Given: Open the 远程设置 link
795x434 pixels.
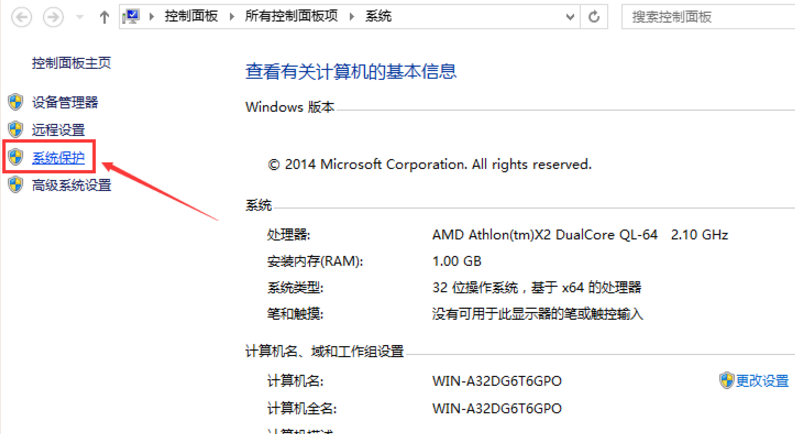Looking at the screenshot, I should [x=58, y=129].
